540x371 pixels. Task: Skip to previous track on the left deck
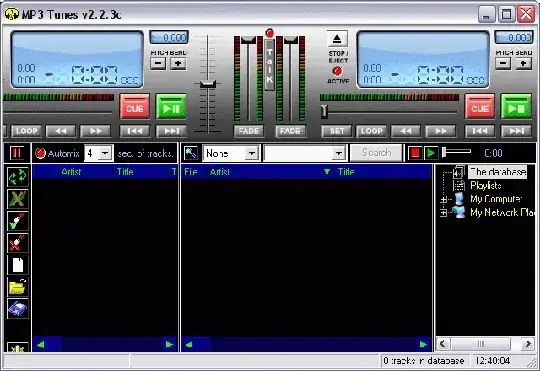[x=135, y=131]
